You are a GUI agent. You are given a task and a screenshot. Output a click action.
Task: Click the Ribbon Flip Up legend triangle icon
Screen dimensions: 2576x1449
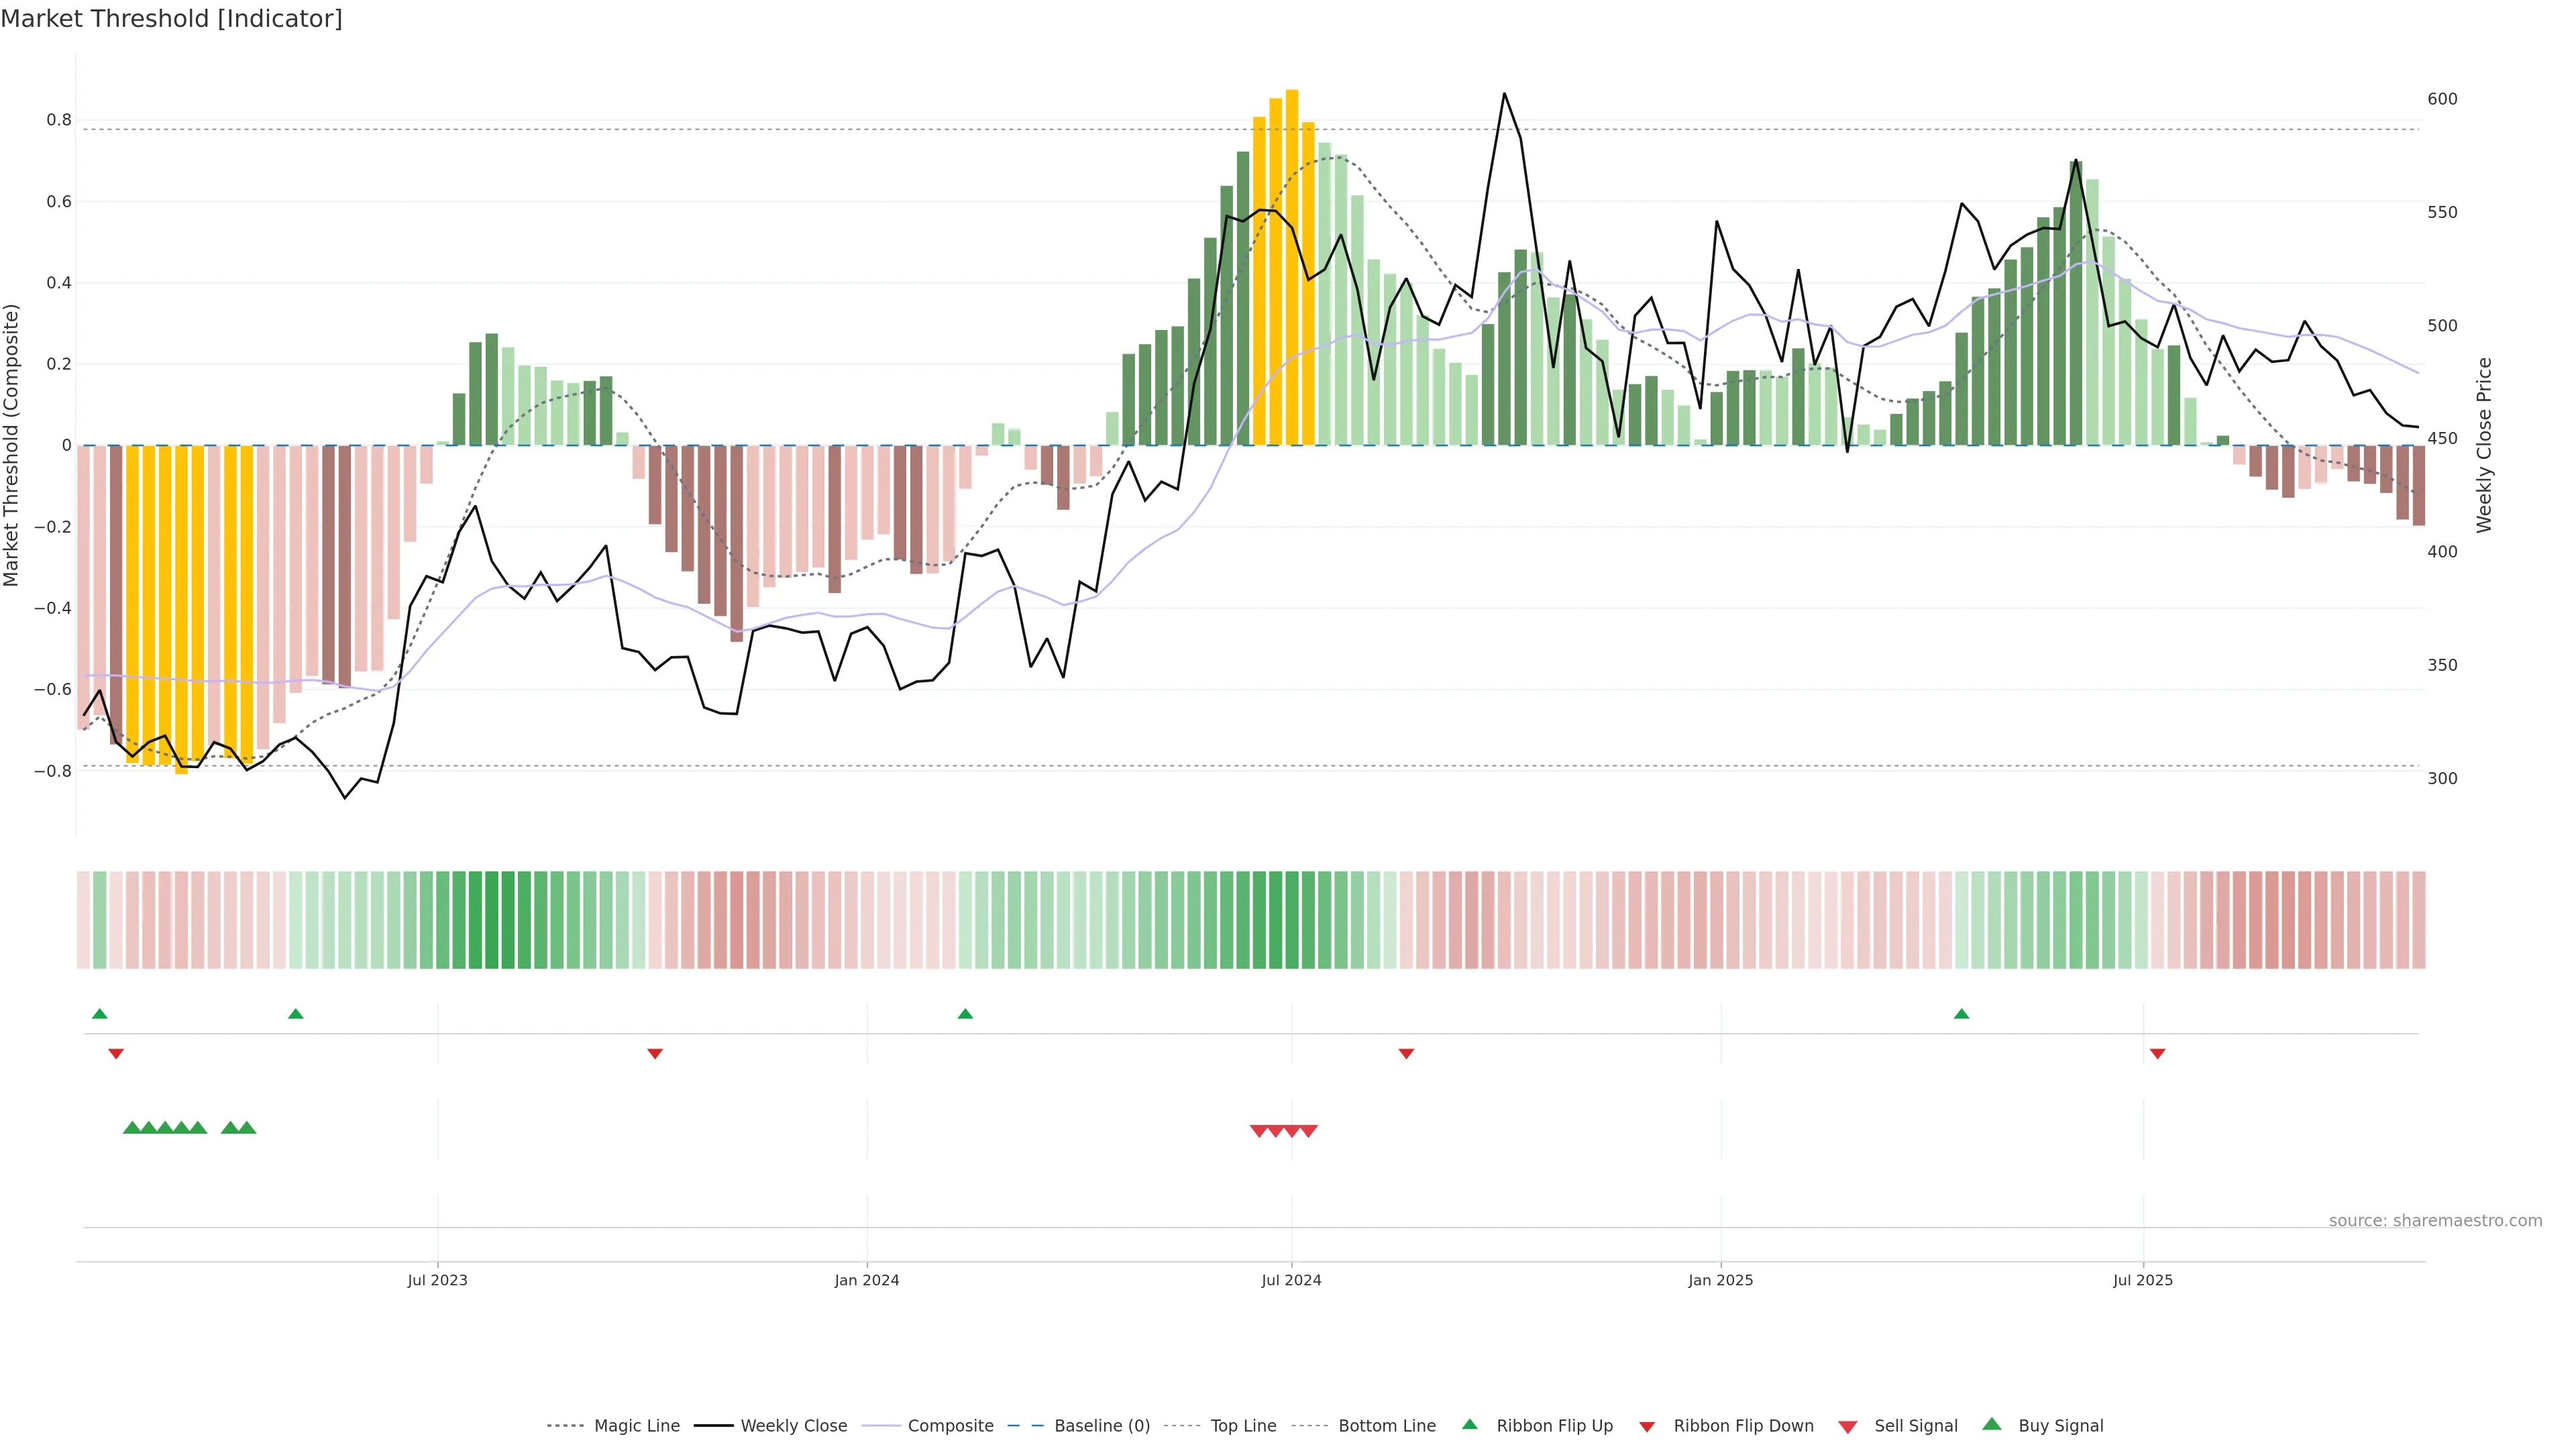coord(1469,1424)
